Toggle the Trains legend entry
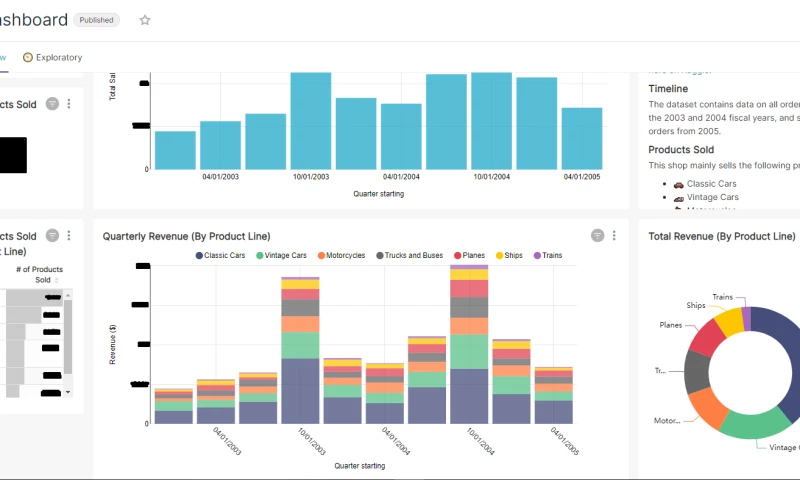This screenshot has height=480, width=800. pos(548,256)
